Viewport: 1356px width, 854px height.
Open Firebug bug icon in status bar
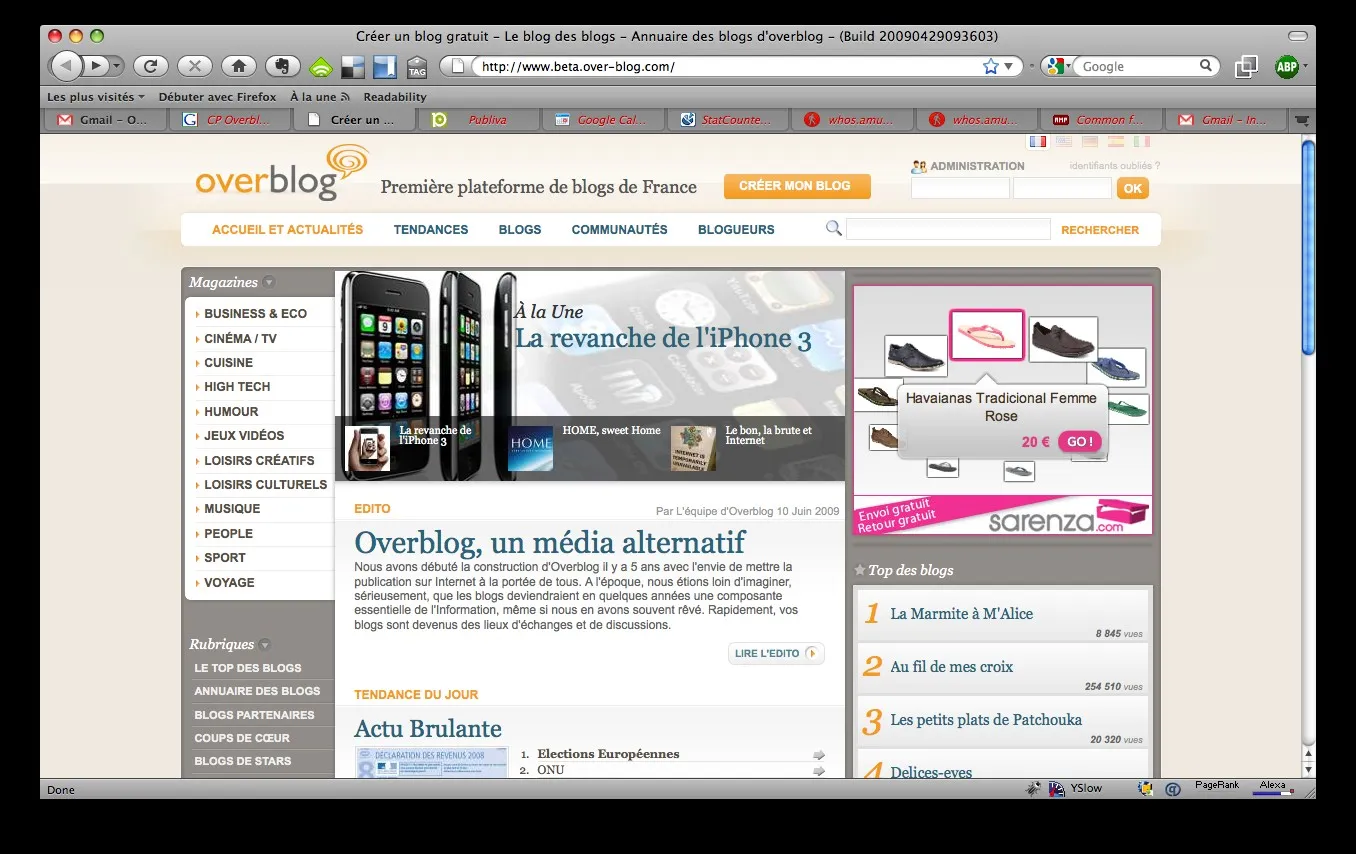pyautogui.click(x=1033, y=789)
